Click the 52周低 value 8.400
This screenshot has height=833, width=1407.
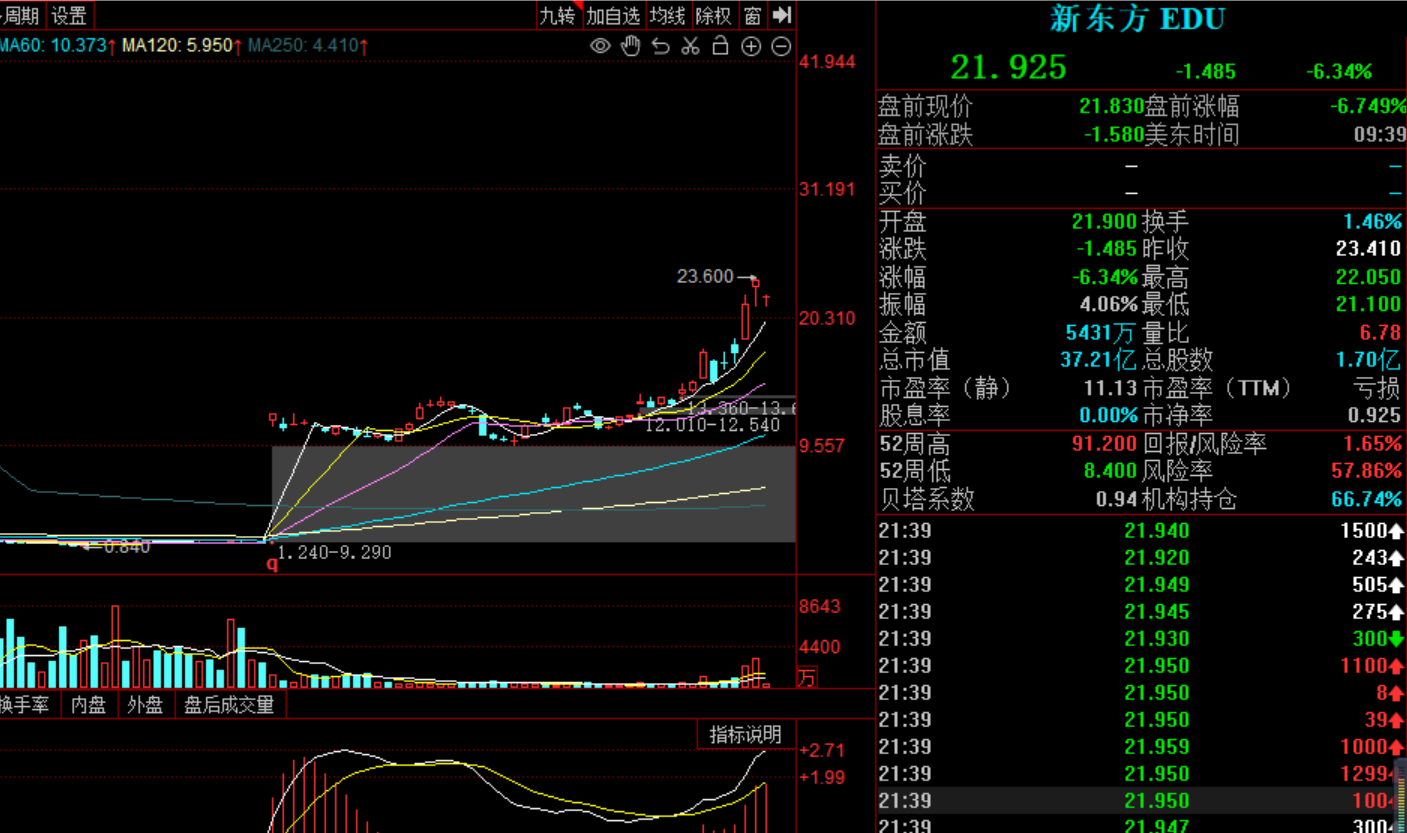coord(1109,471)
